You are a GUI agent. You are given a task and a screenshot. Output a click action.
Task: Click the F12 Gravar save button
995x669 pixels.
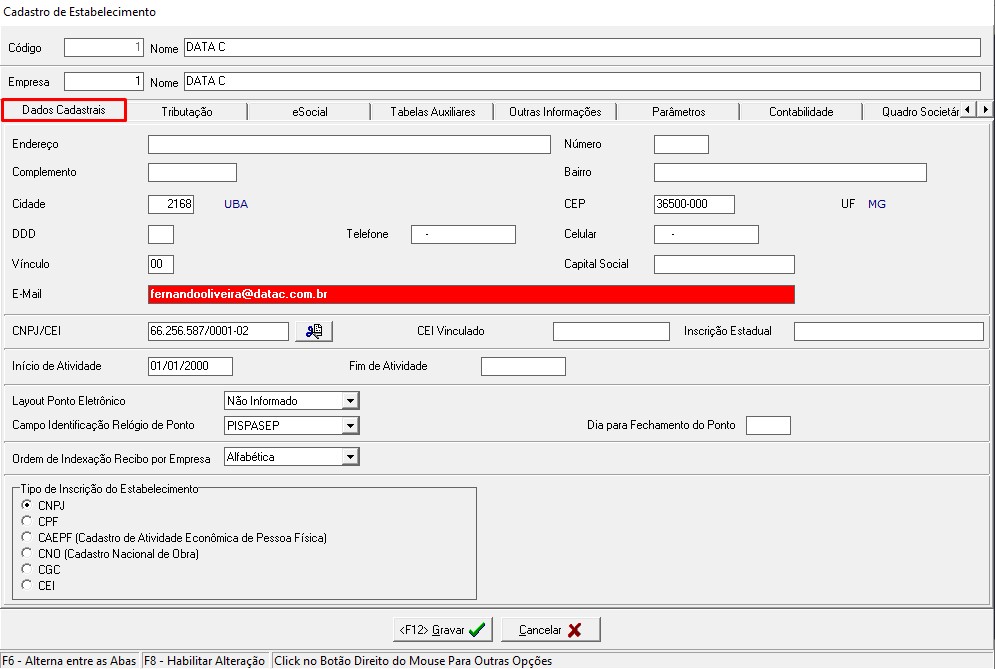[442, 630]
